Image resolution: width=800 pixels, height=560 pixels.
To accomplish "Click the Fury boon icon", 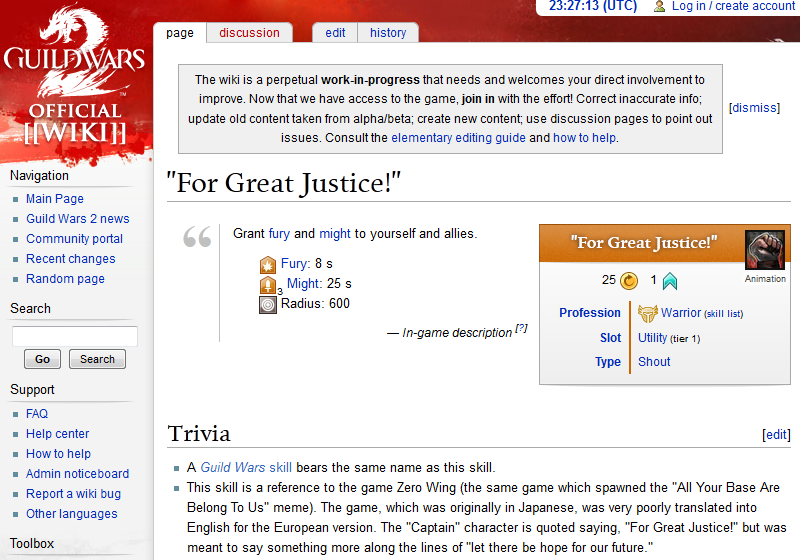I will click(x=267, y=265).
